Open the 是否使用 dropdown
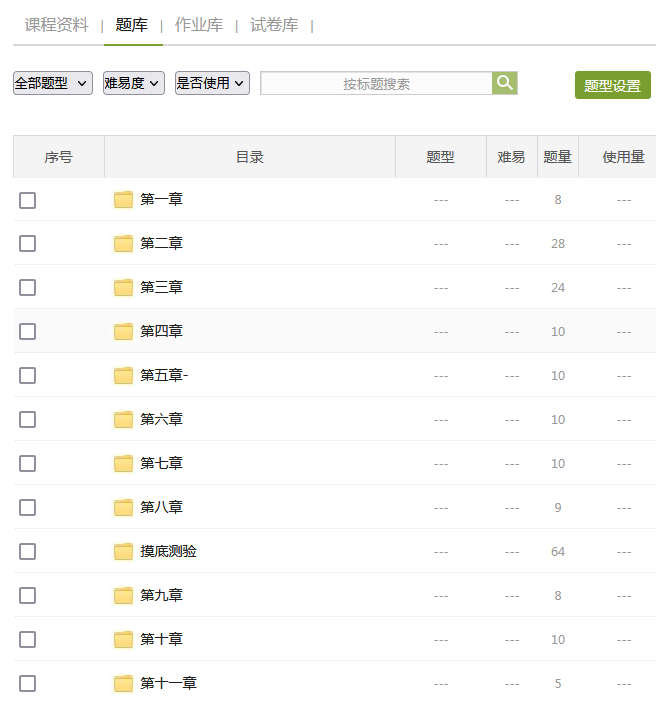656x701 pixels. pos(212,83)
